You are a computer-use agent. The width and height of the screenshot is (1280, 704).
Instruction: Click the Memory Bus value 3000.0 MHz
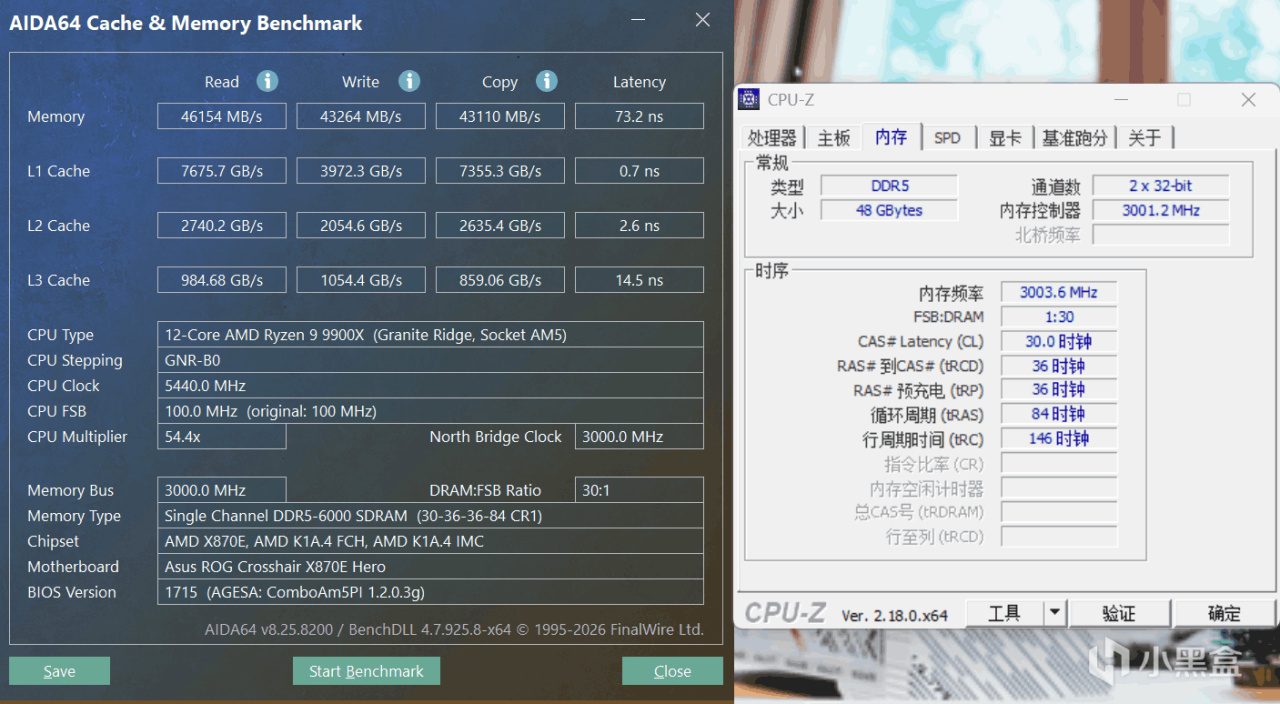coord(222,490)
